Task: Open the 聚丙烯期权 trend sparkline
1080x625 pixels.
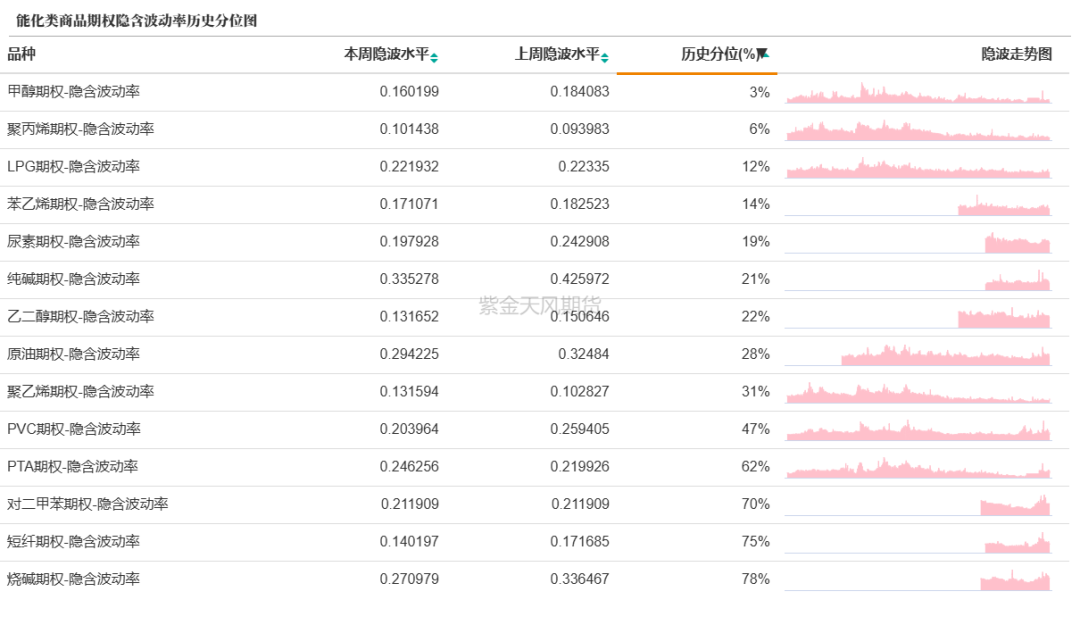Action: click(918, 131)
